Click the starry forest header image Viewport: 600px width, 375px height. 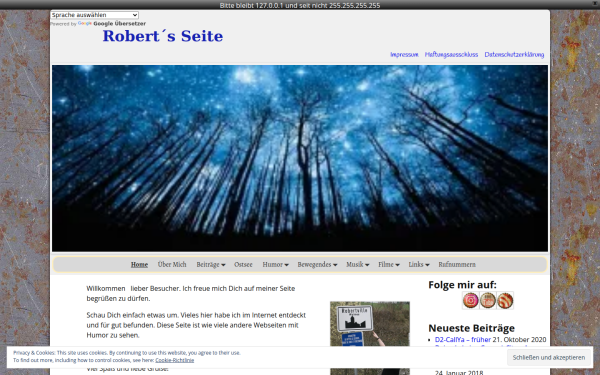pos(300,158)
